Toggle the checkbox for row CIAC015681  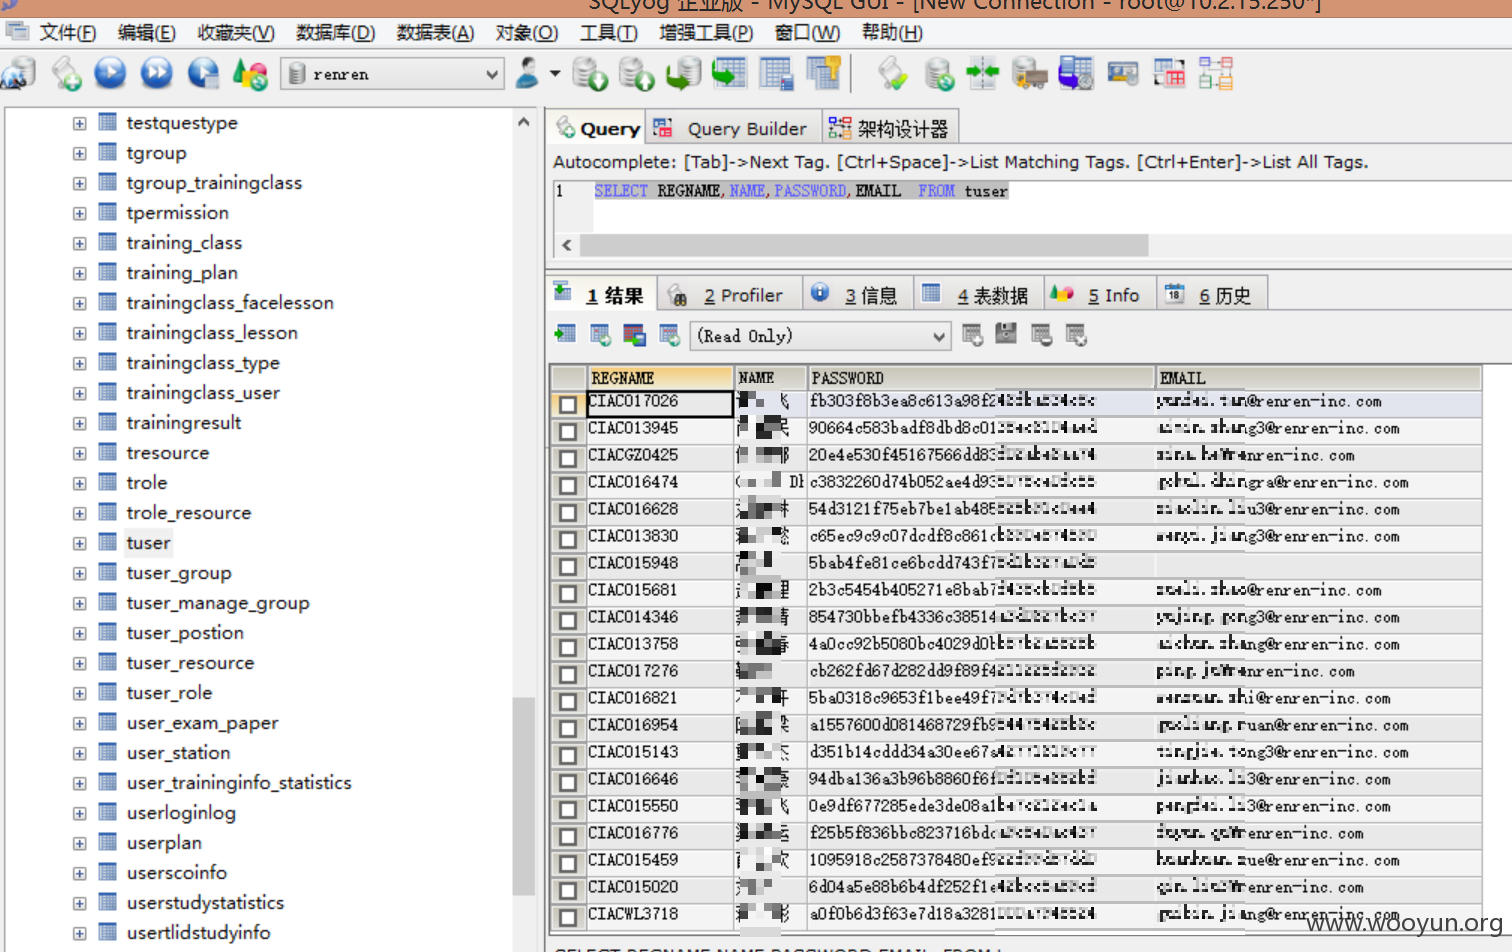[x=568, y=593]
